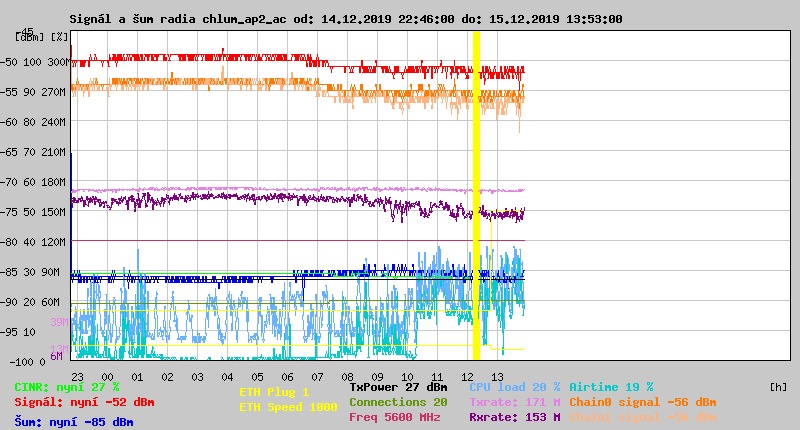The image size is (800, 430).
Task: Click the '02' hour tick on the time axis
Action: click(x=167, y=377)
